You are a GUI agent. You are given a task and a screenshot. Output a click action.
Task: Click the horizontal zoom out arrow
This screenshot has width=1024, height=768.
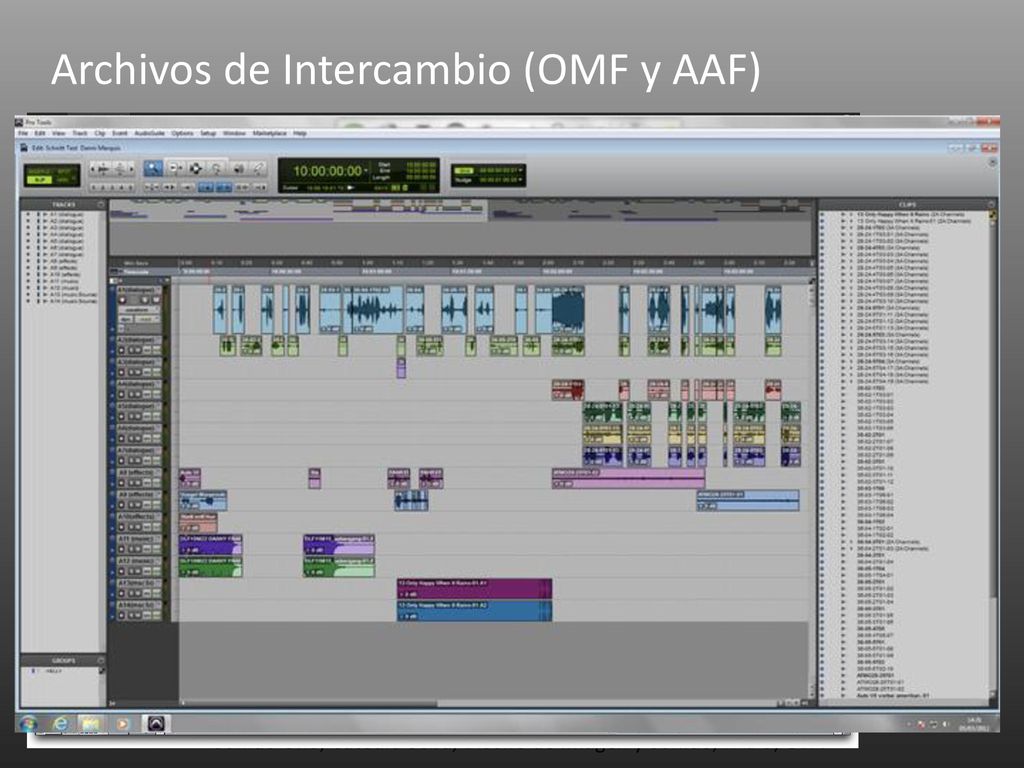click(93, 169)
